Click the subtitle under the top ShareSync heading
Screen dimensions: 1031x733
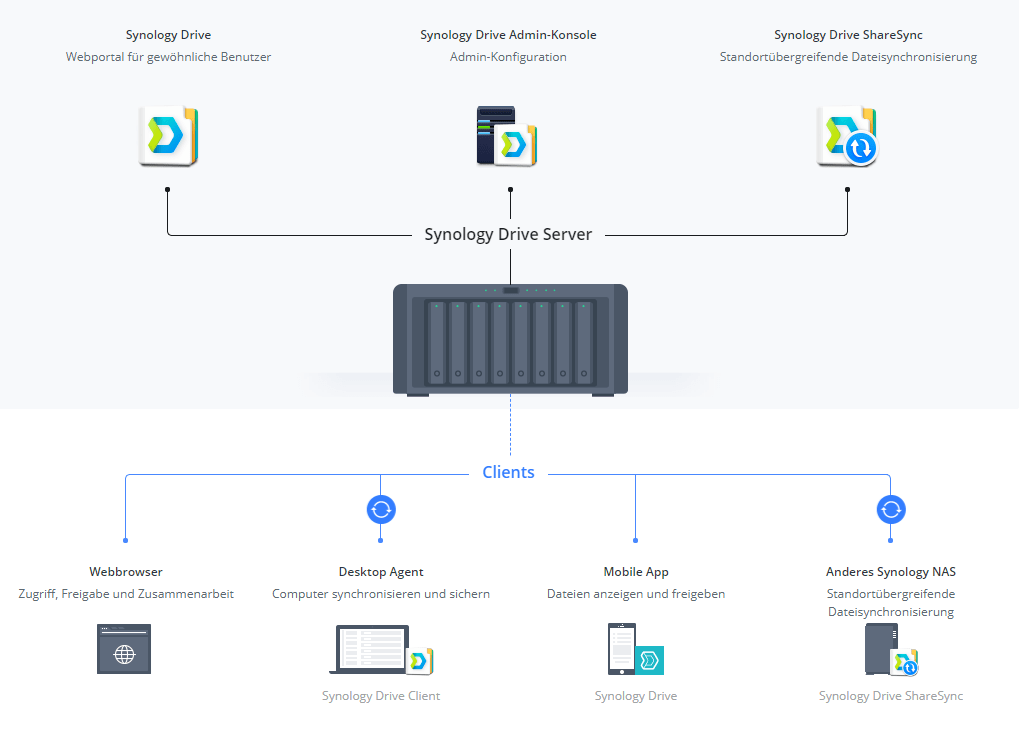point(848,57)
